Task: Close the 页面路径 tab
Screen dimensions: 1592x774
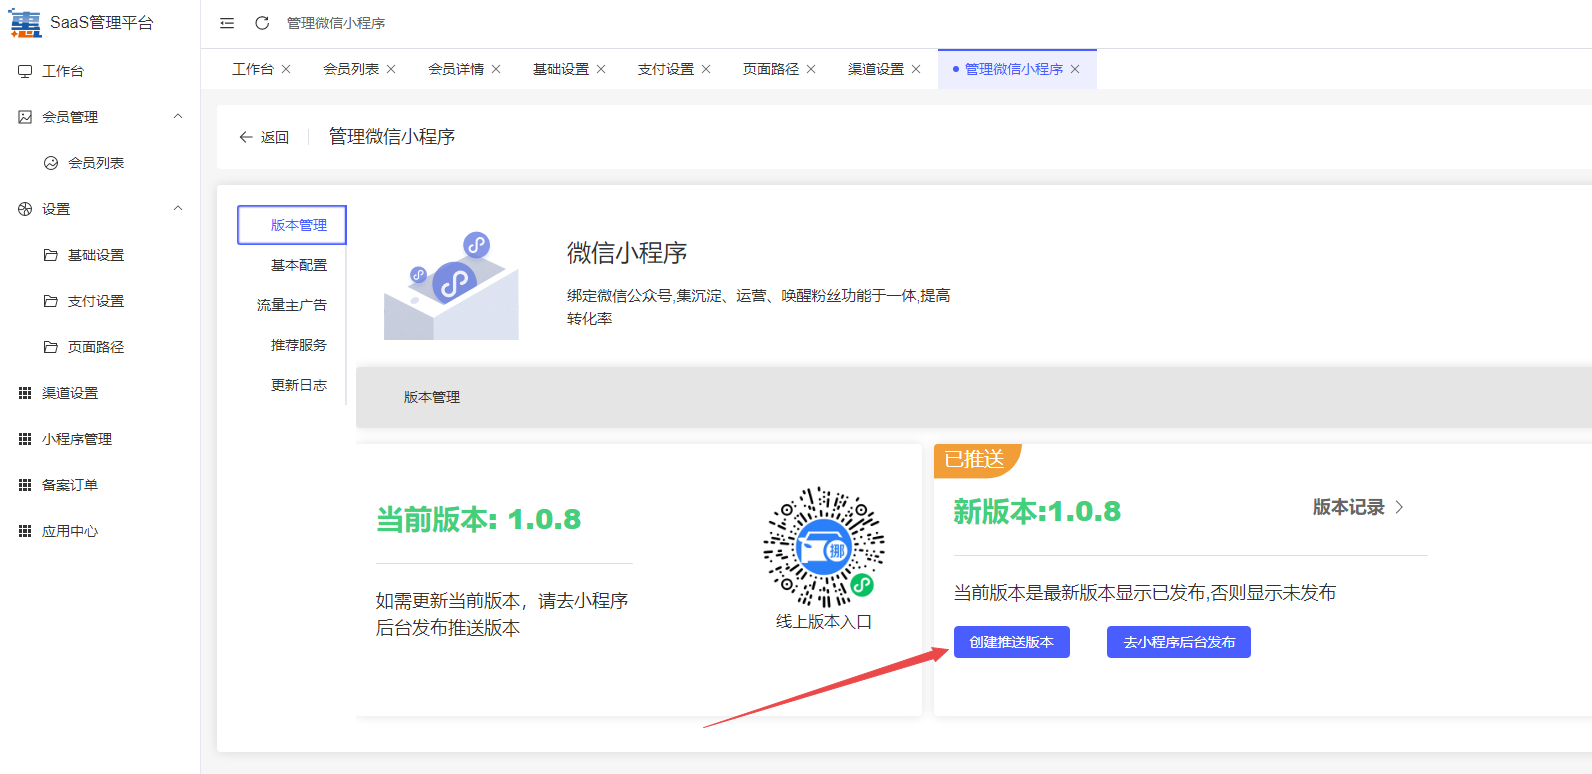Action: click(x=811, y=69)
